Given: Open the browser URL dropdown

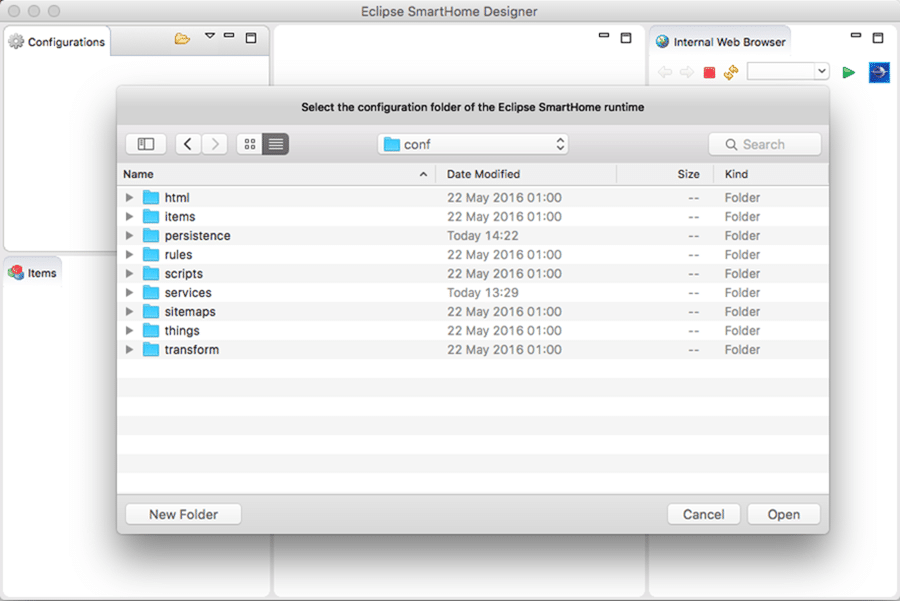Looking at the screenshot, I should (x=822, y=71).
